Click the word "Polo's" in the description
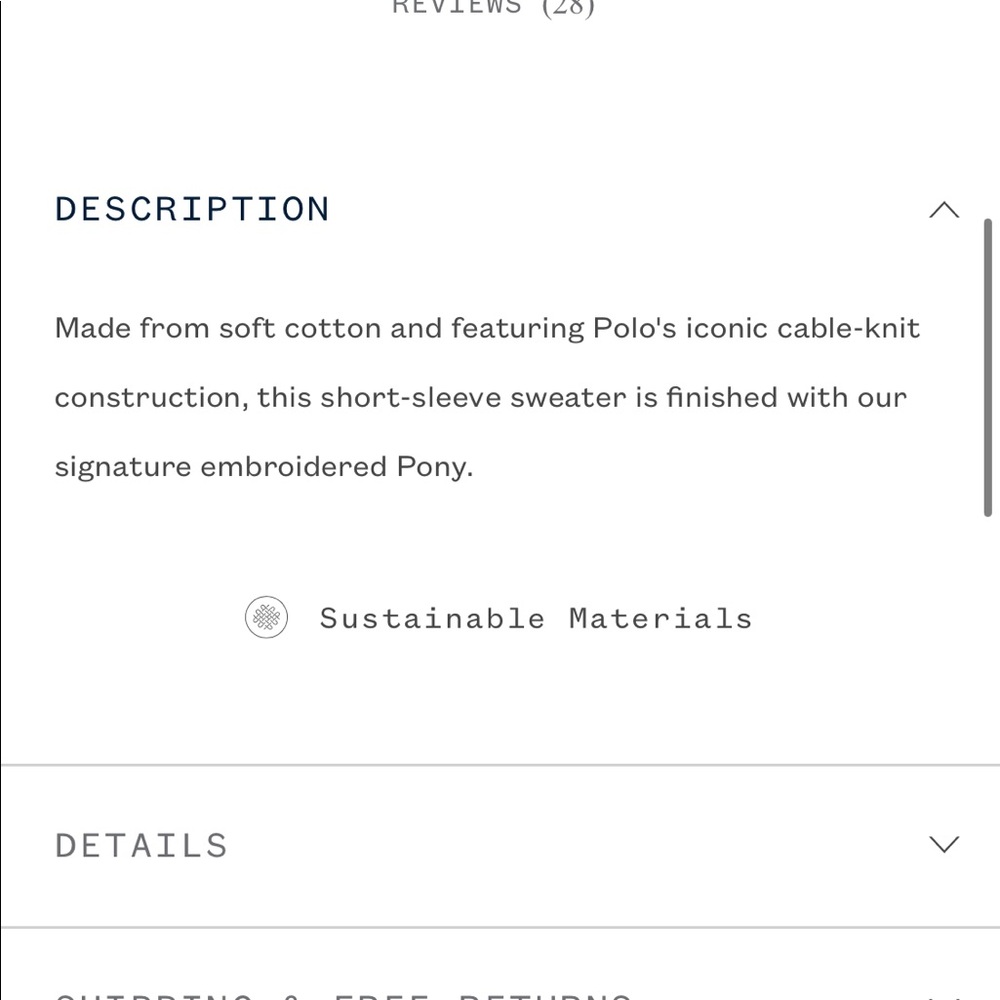 (x=635, y=328)
